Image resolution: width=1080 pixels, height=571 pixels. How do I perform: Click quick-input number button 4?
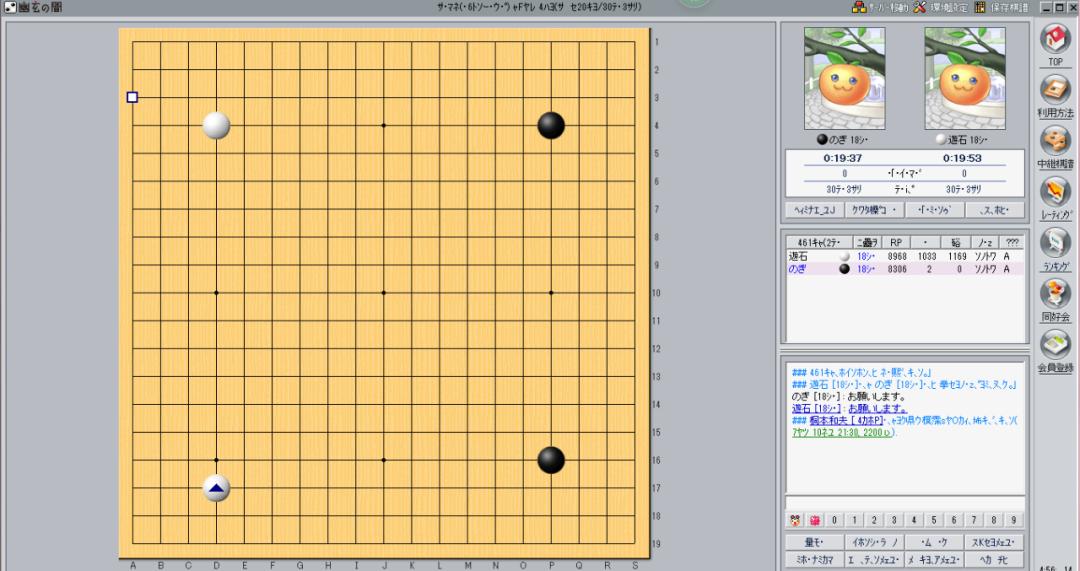[914, 520]
